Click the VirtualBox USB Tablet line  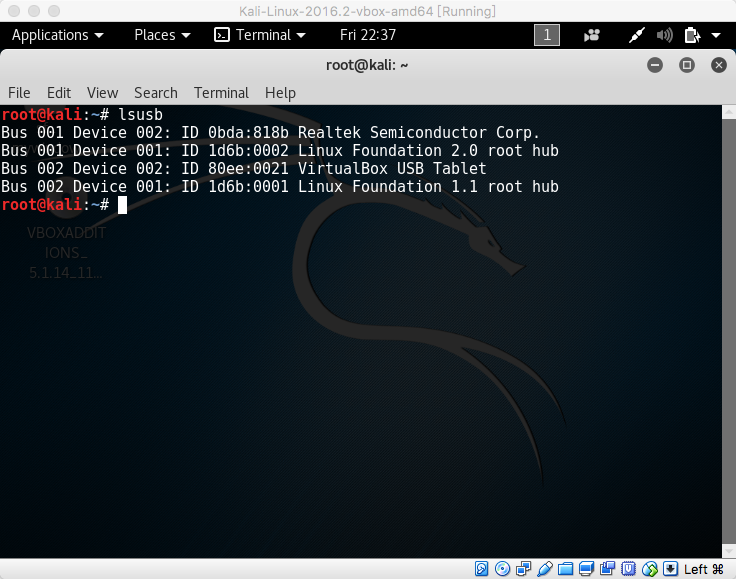(x=244, y=168)
